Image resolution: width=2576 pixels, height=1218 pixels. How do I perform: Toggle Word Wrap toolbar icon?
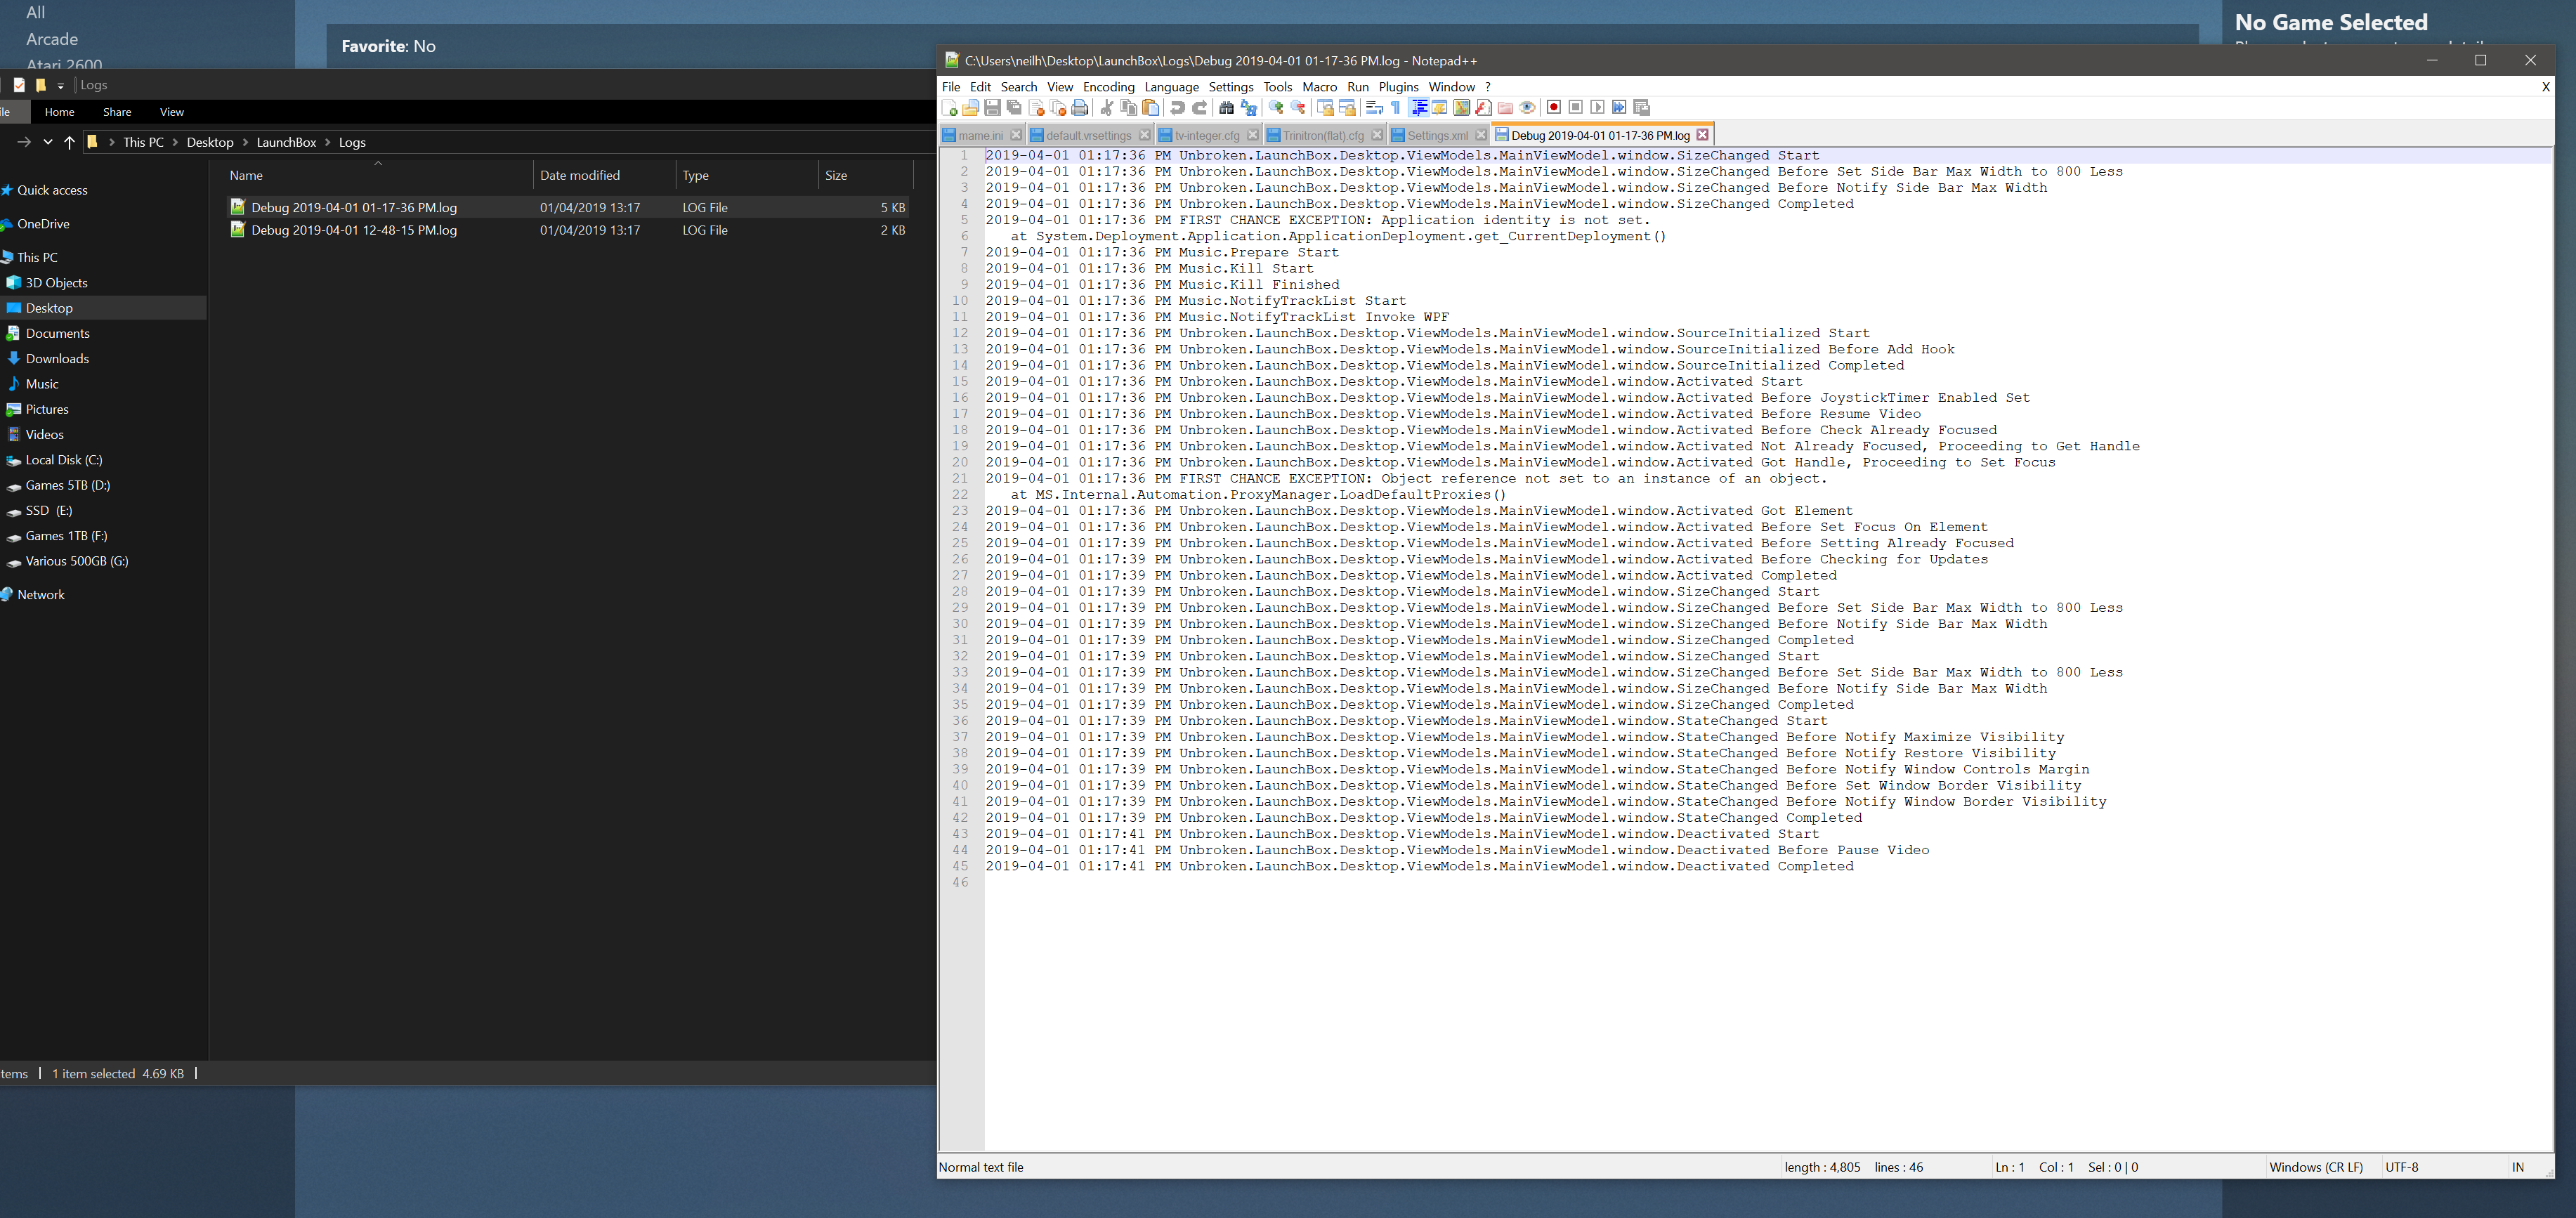pos(1374,108)
